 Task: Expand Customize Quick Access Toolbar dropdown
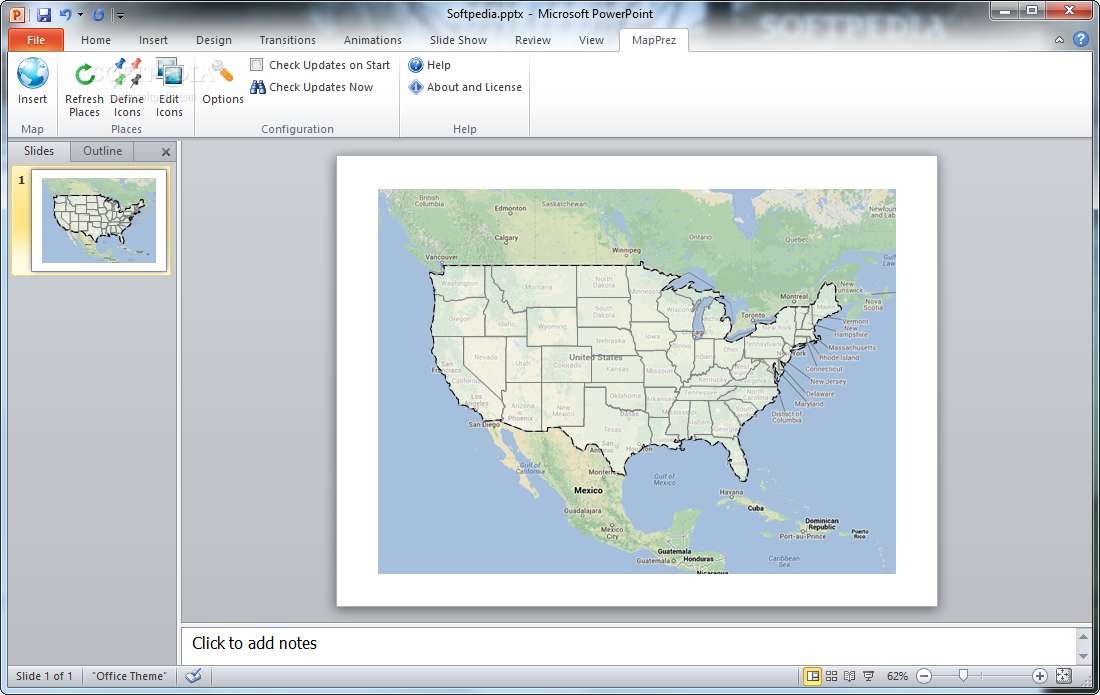pos(120,15)
